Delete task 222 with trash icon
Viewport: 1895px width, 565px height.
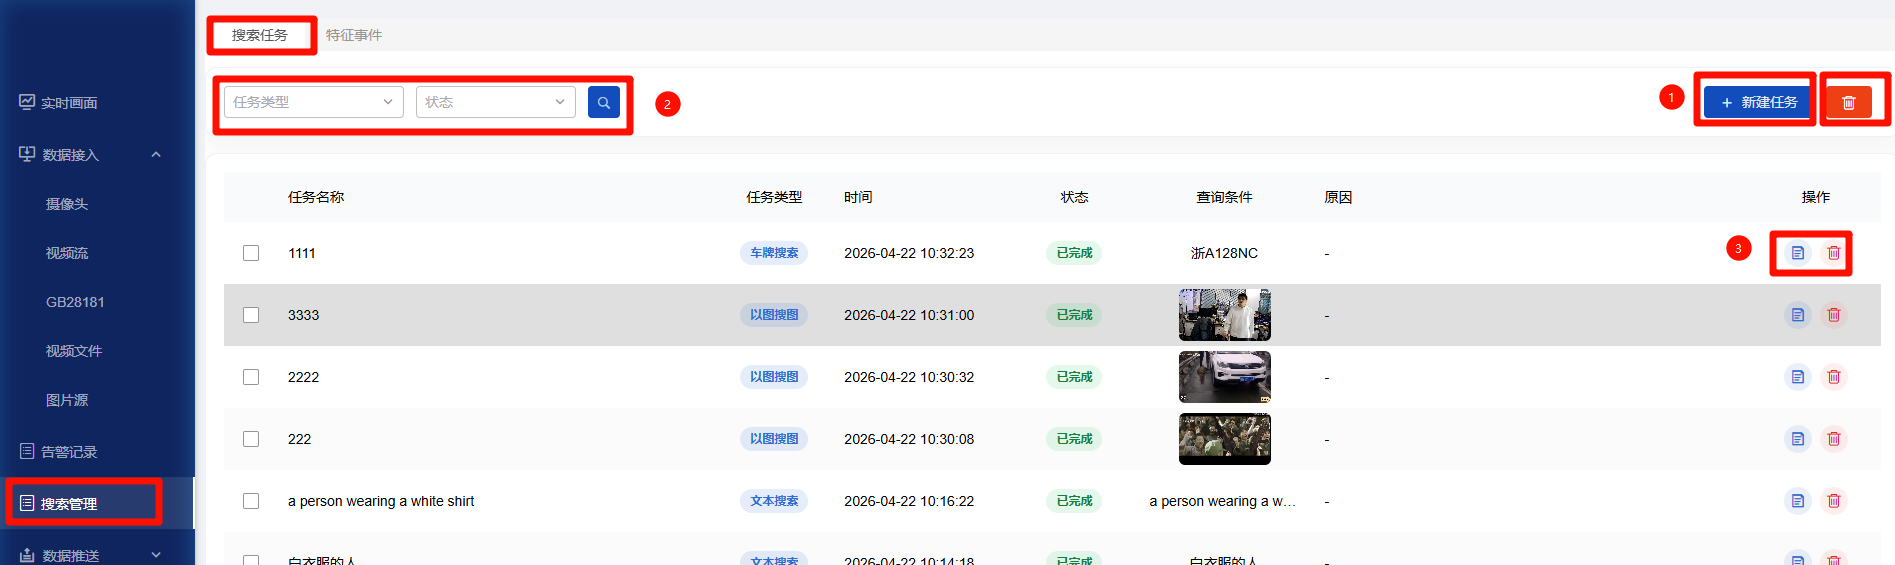[x=1834, y=439]
